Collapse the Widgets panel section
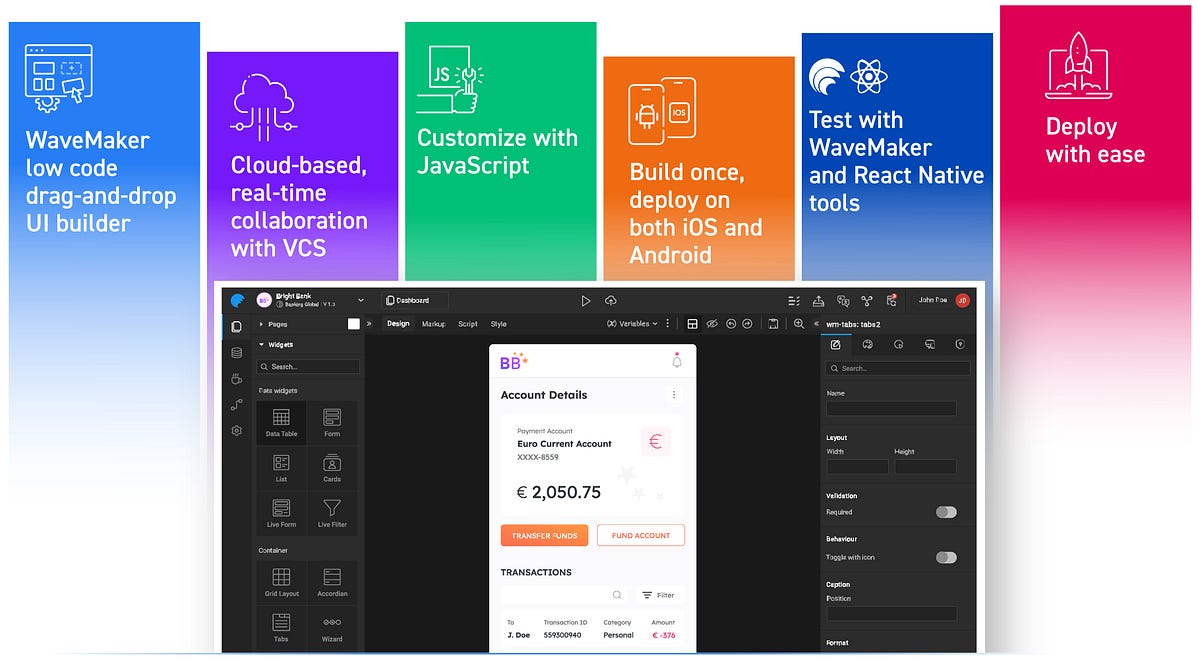This screenshot has height=661, width=1200. click(263, 344)
